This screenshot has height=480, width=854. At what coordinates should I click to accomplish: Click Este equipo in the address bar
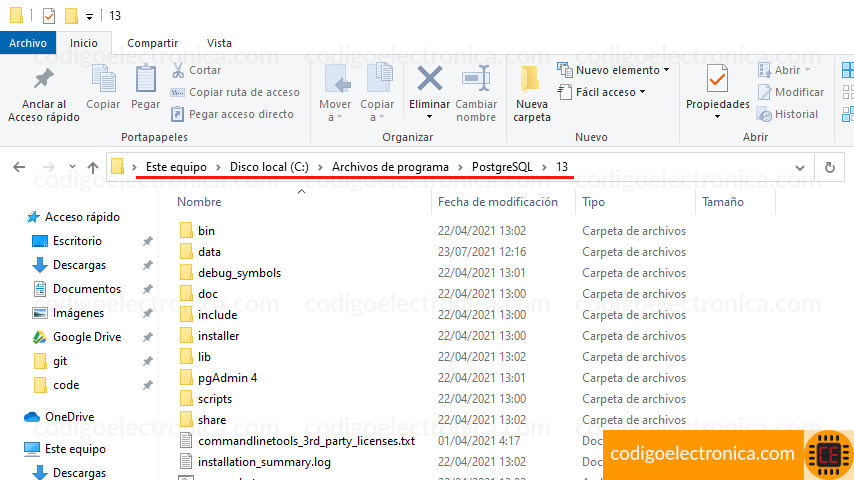pos(176,167)
